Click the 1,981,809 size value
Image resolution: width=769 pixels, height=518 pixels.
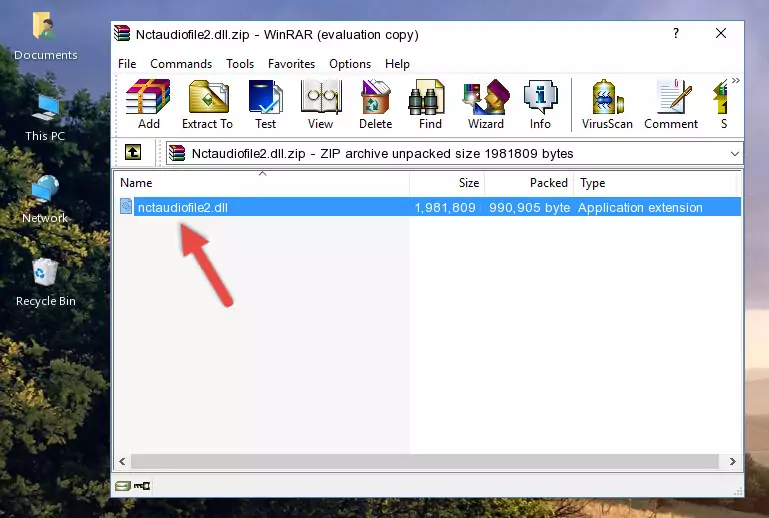[445, 207]
